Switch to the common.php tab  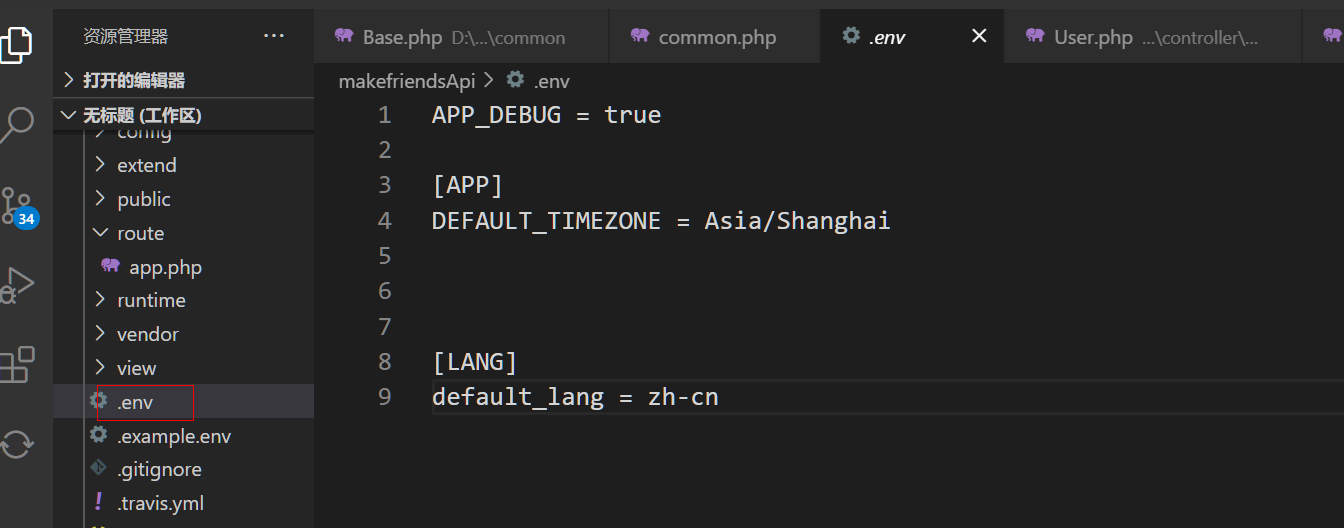tap(716, 38)
